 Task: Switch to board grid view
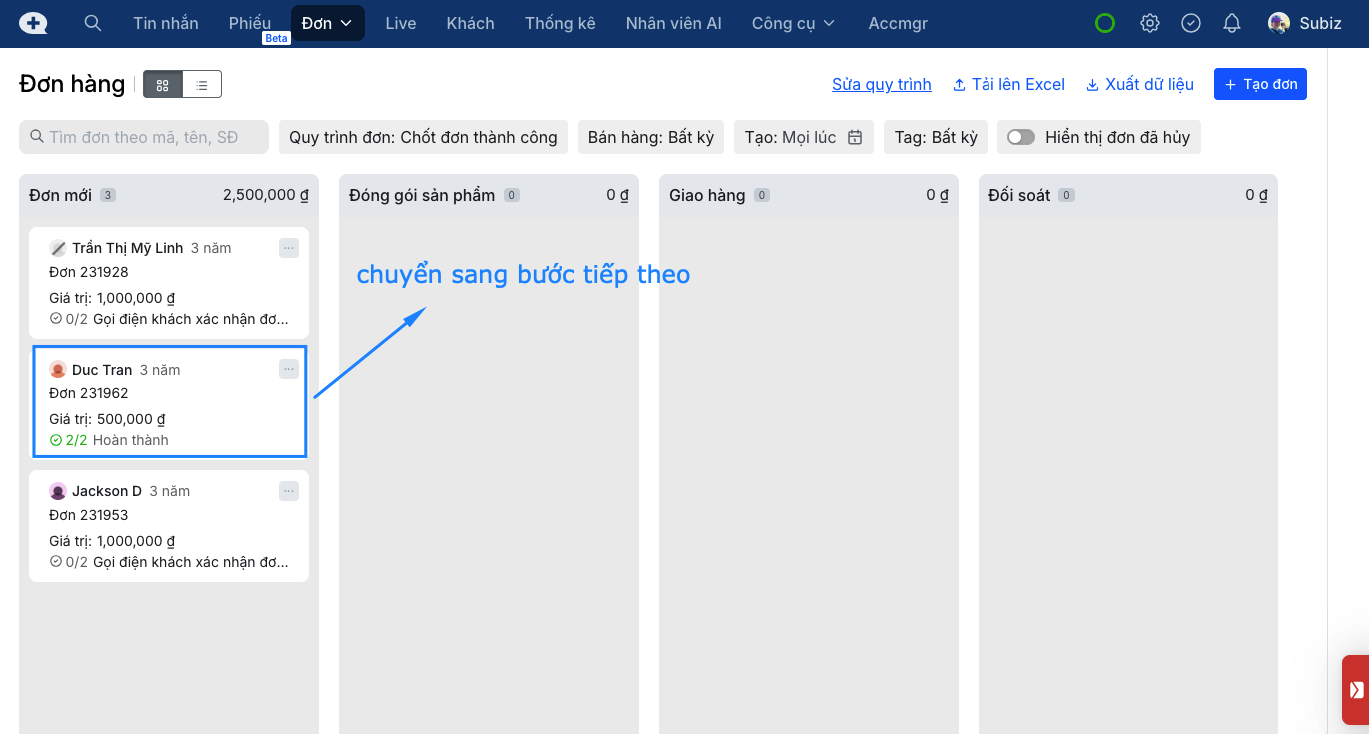pyautogui.click(x=163, y=85)
